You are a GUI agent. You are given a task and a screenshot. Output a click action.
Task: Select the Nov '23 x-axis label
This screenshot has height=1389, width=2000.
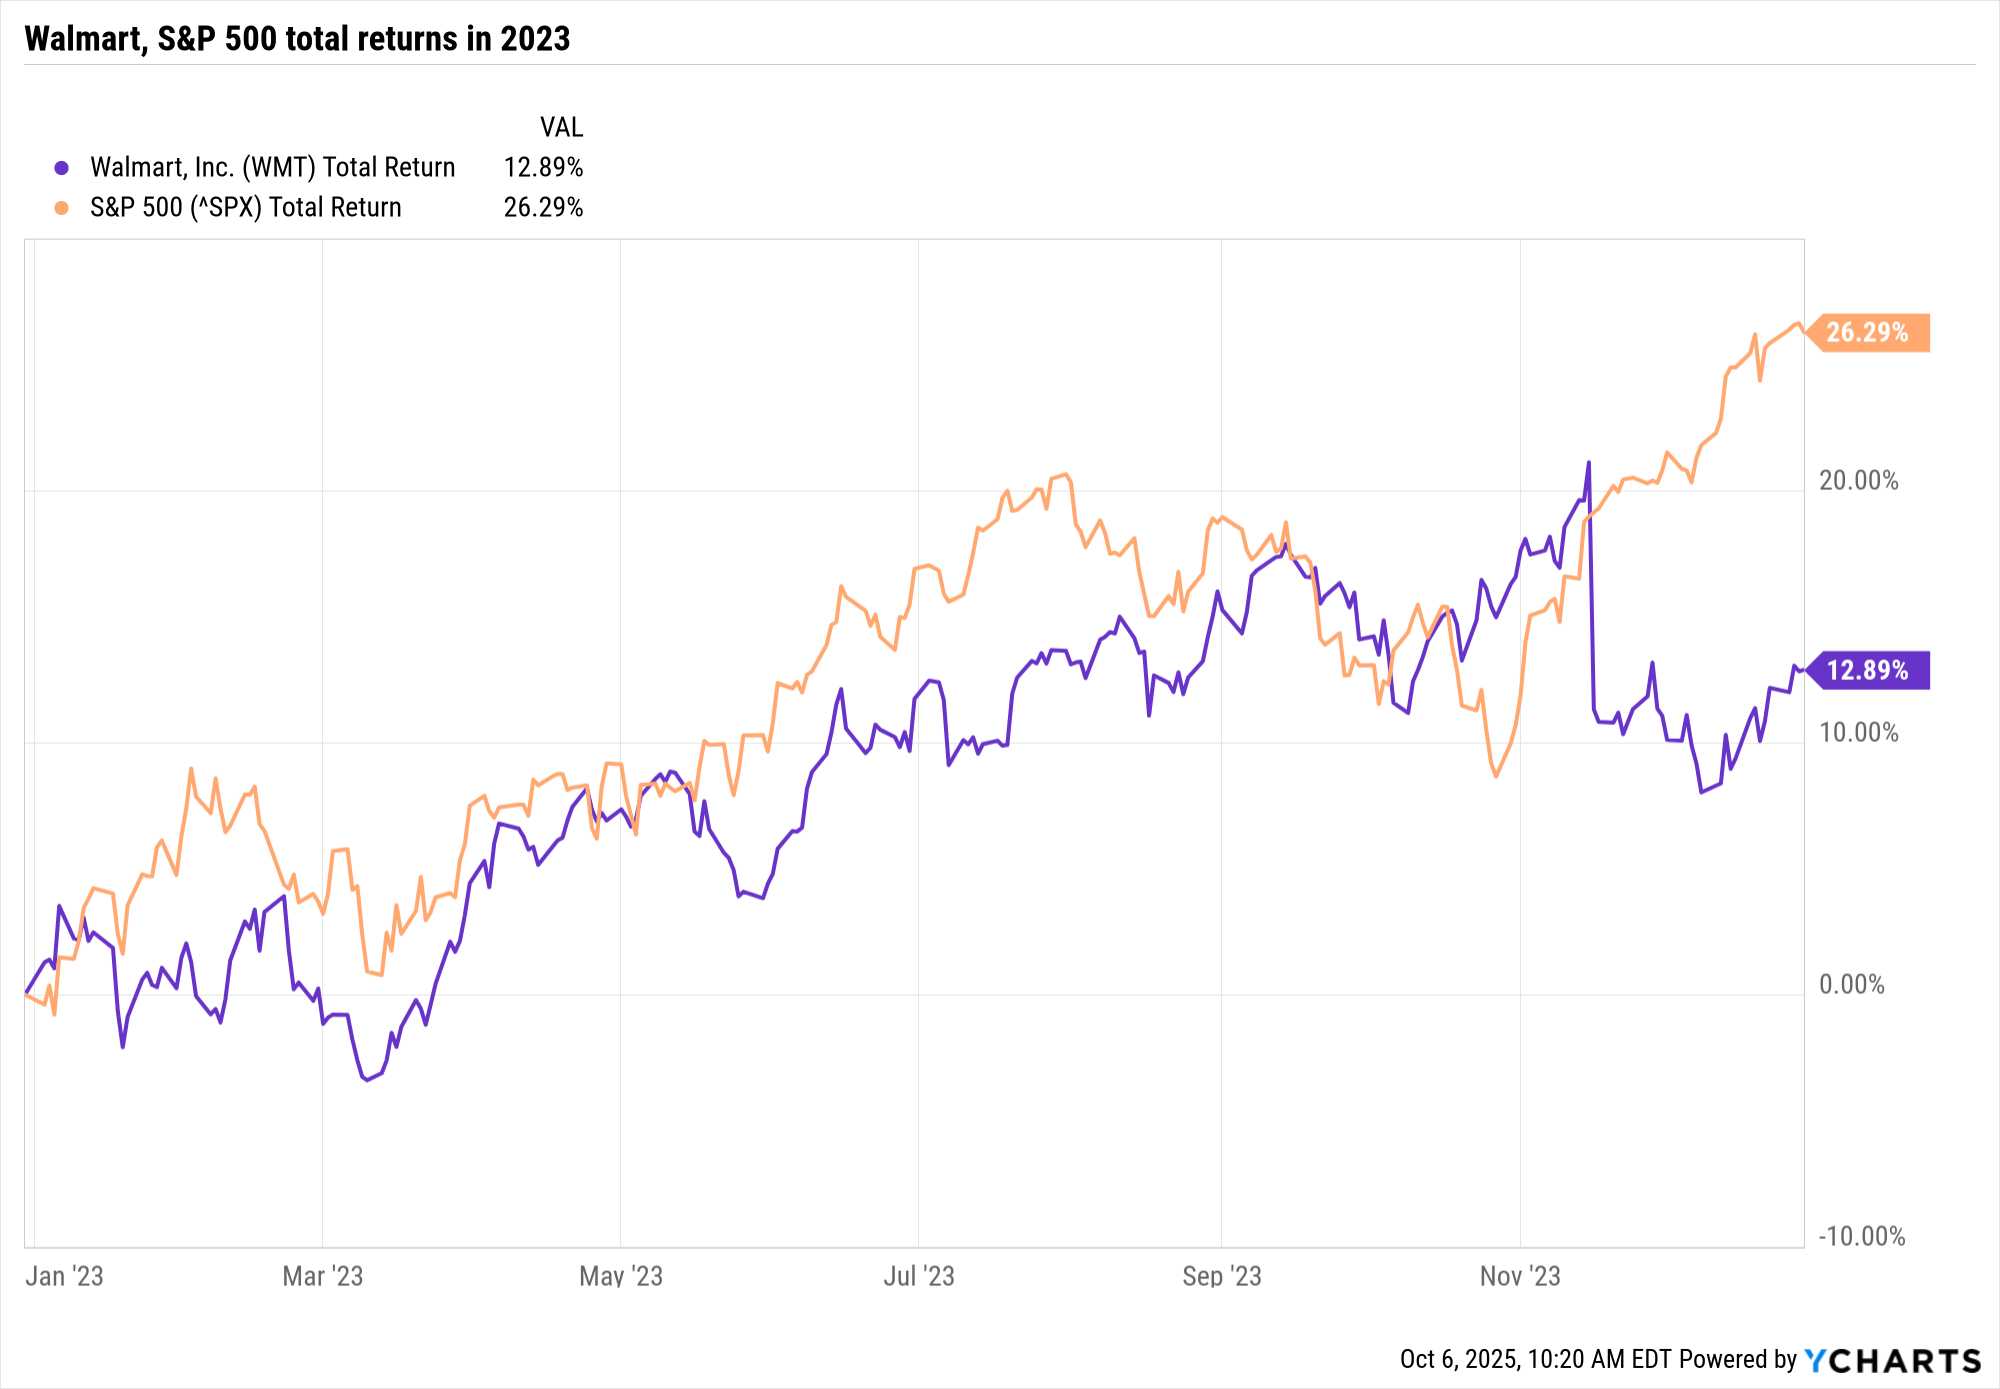pos(1520,1276)
